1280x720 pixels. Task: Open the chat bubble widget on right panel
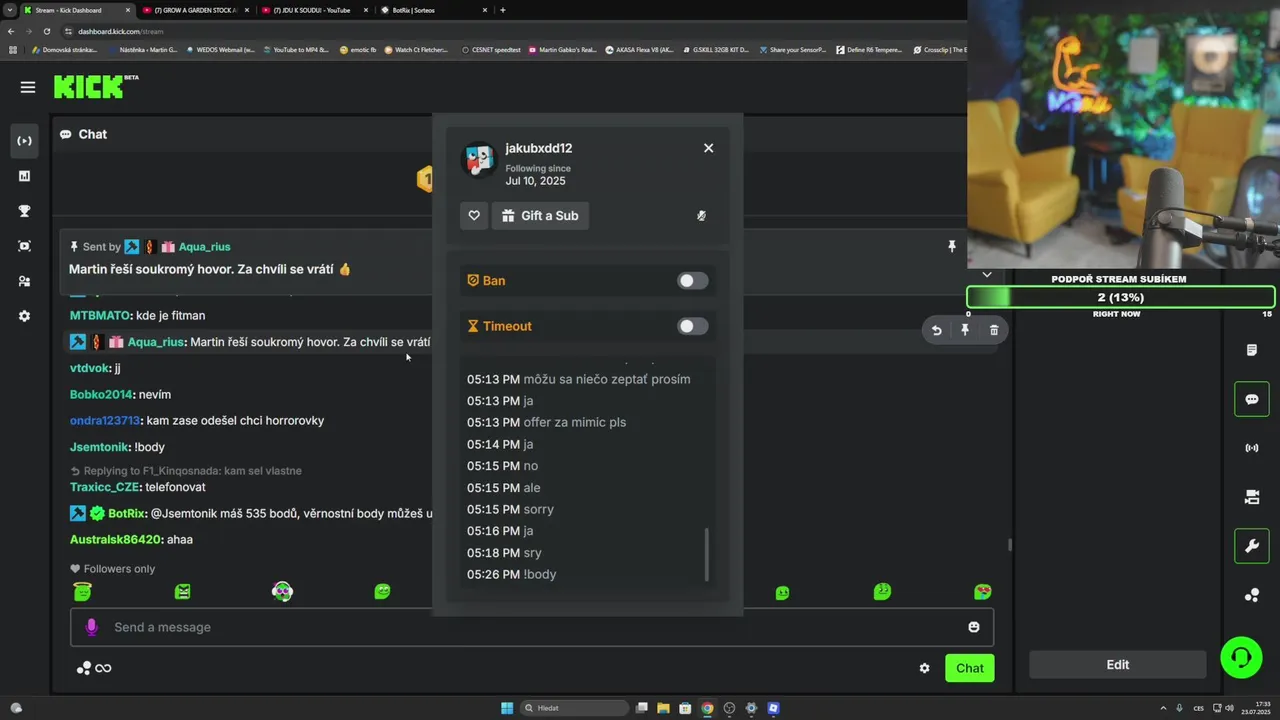coord(1252,399)
